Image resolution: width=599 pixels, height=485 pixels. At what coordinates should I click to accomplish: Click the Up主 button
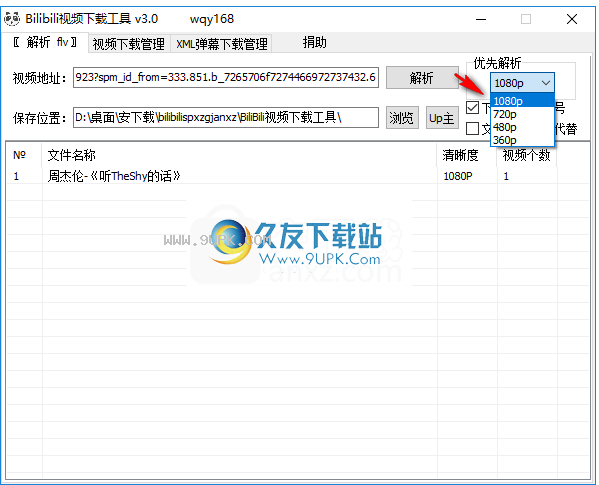442,118
